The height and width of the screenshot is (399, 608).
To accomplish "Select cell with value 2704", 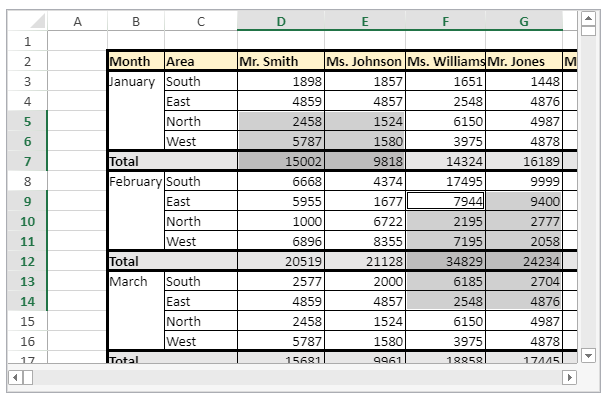I will point(524,281).
